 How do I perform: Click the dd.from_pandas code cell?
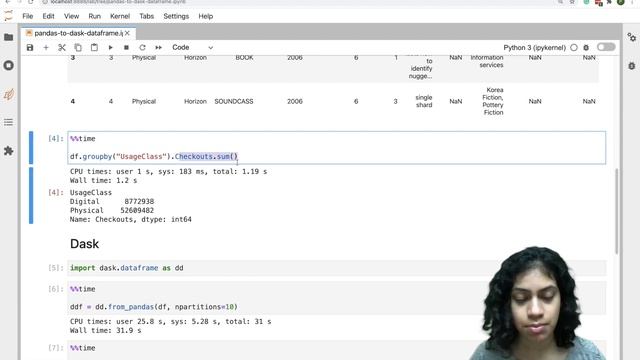point(337,298)
